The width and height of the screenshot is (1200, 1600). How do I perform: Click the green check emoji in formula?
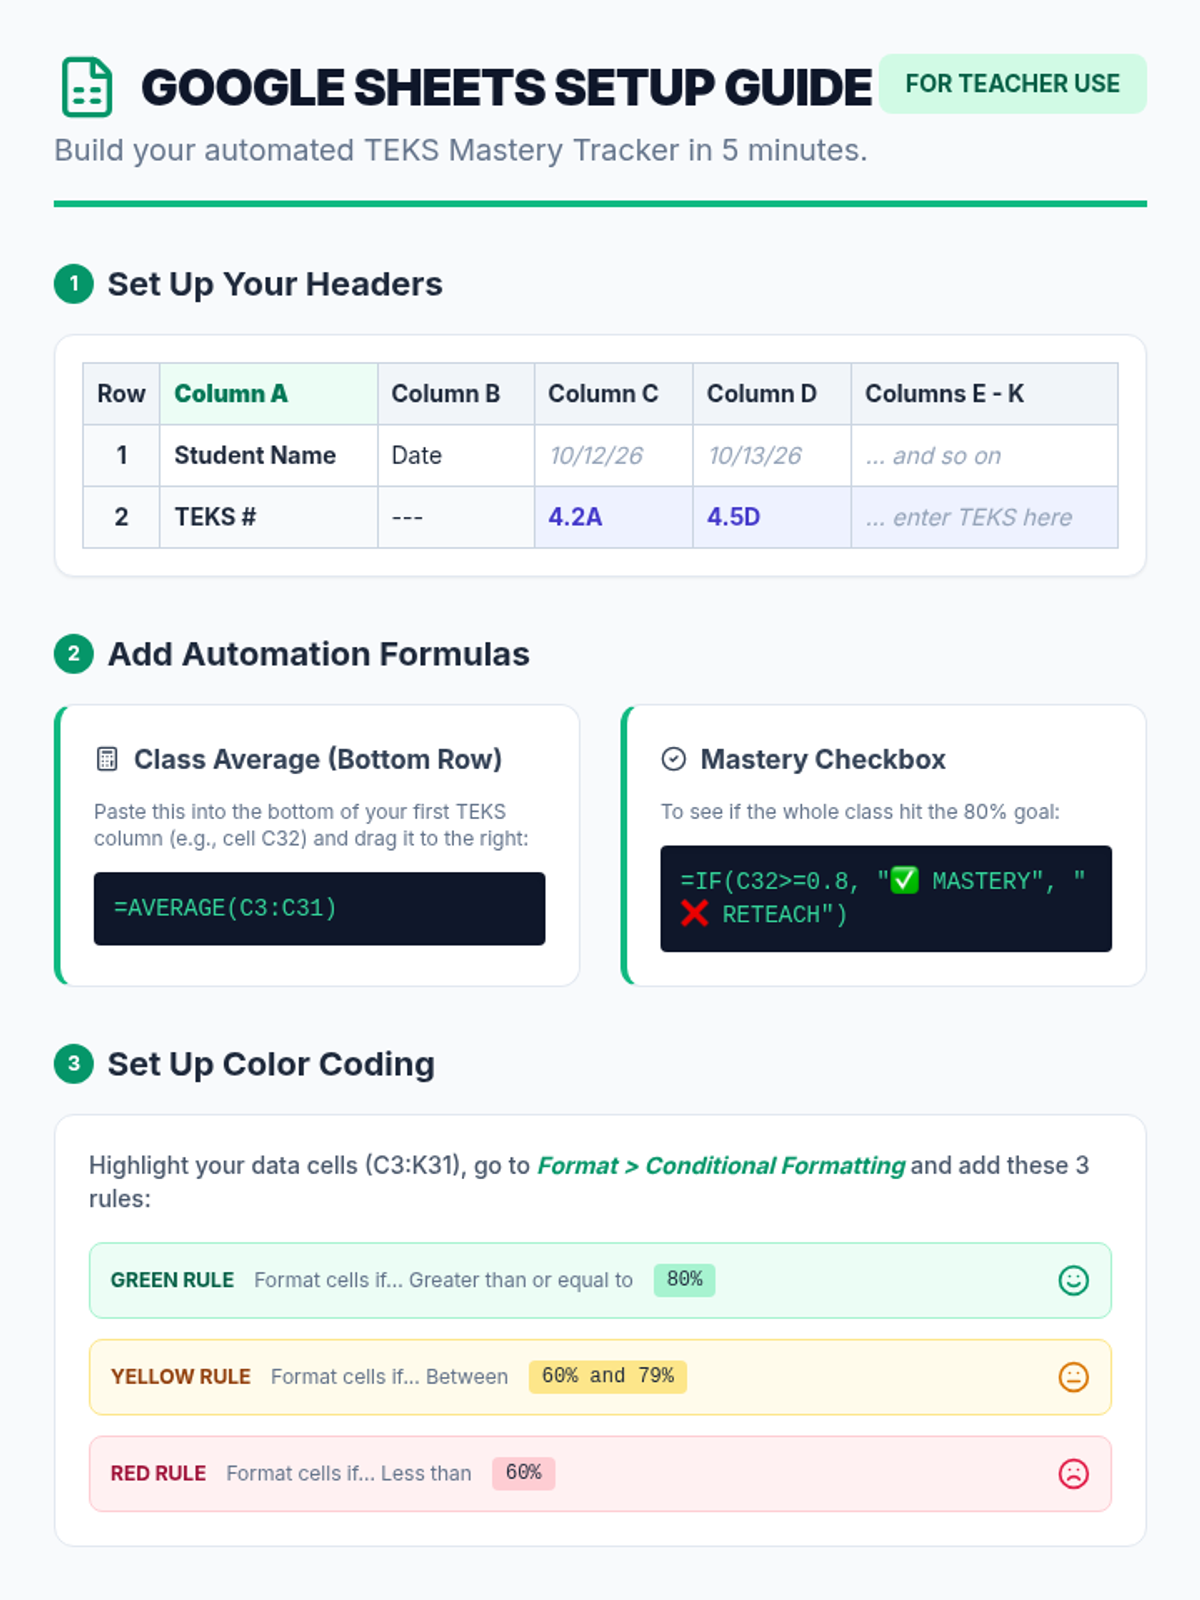pyautogui.click(x=904, y=880)
